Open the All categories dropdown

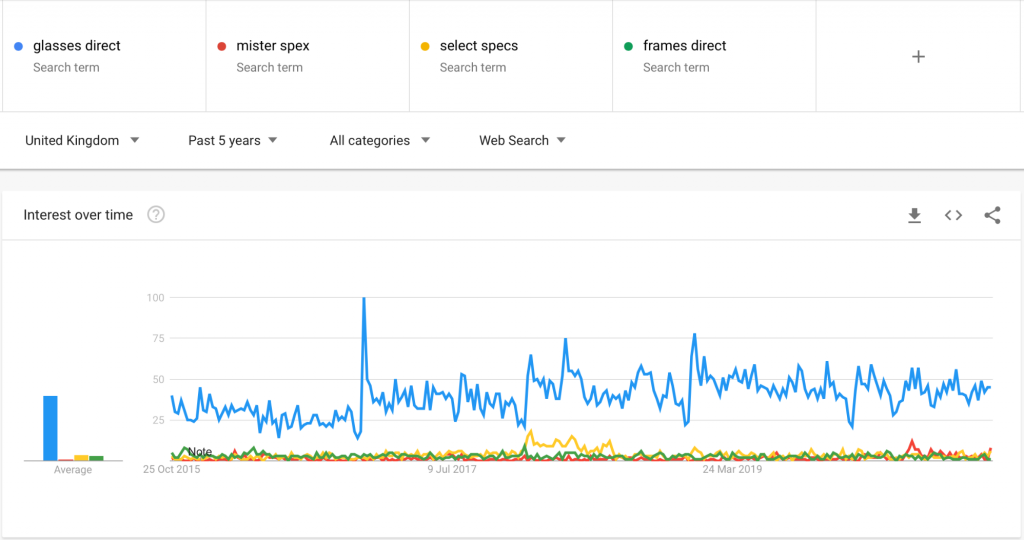point(379,140)
